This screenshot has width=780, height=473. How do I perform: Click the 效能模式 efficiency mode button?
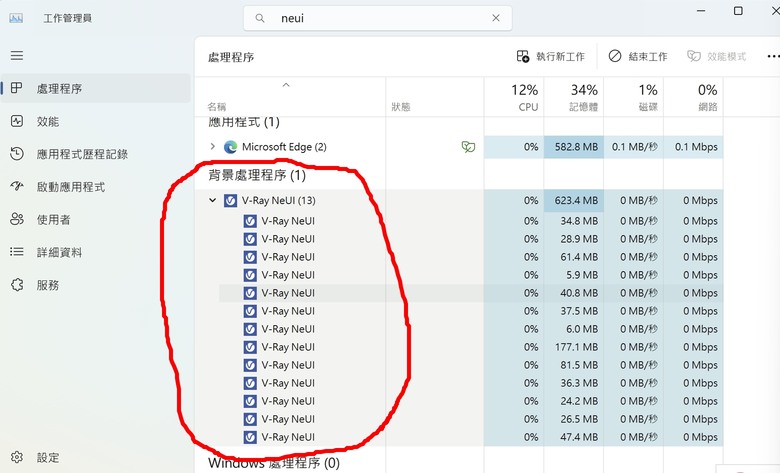click(x=716, y=56)
